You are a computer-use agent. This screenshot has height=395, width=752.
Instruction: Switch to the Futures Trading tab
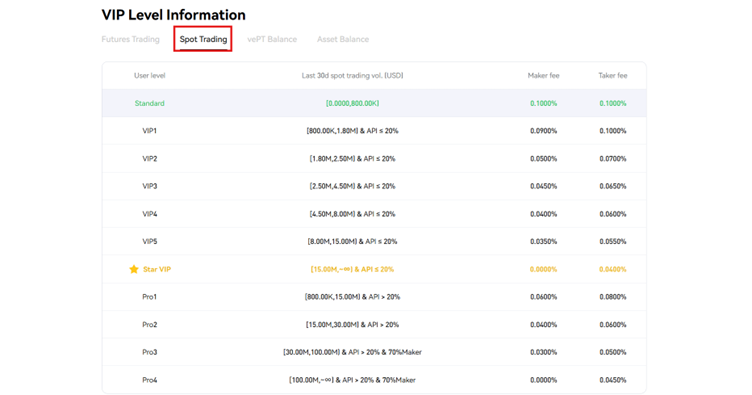[x=130, y=39]
